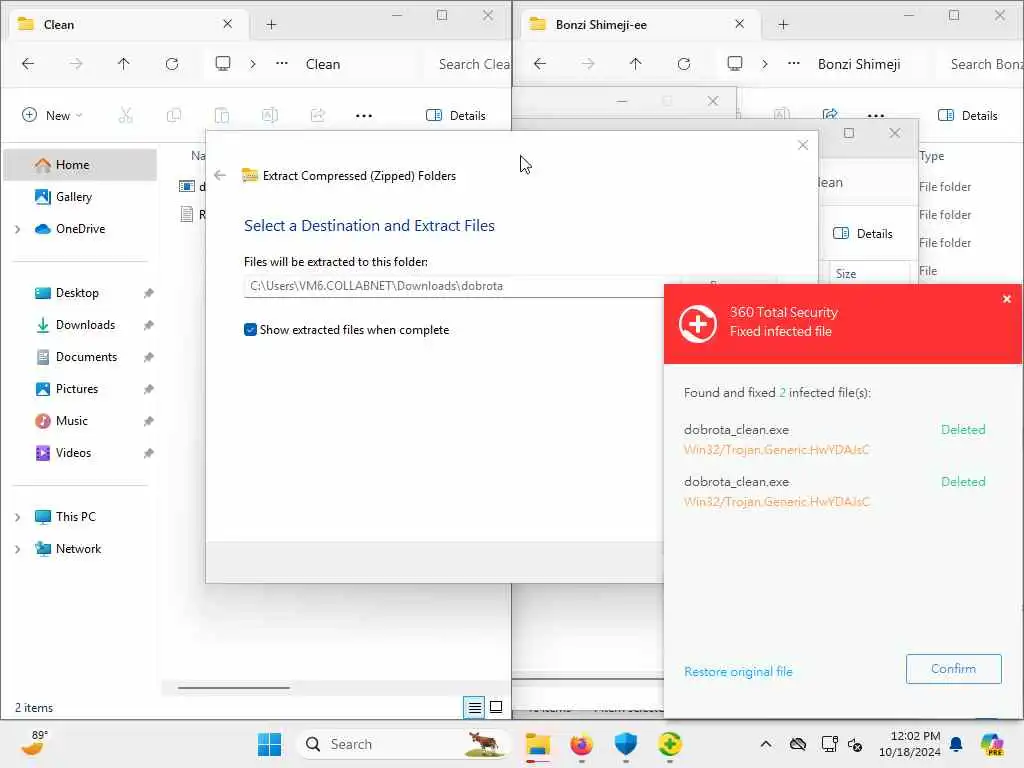
Task: Click Bonzi Shimeji breadcrumb path
Action: 859,64
